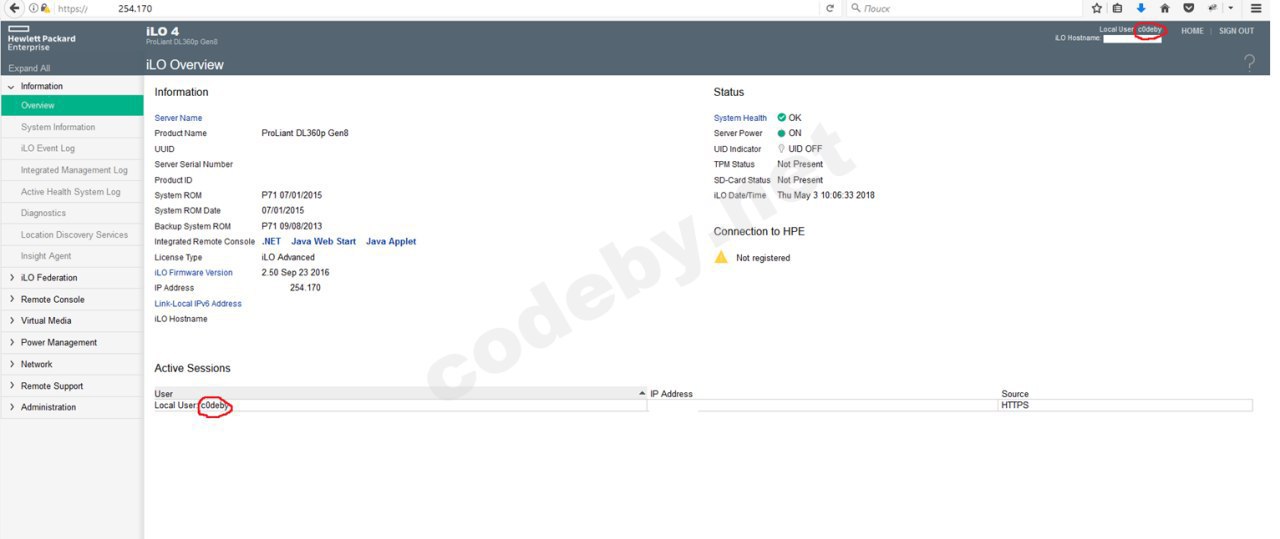The width and height of the screenshot is (1280, 539).
Task: Click System ROM value P71 07/01/2015
Action: point(291,195)
